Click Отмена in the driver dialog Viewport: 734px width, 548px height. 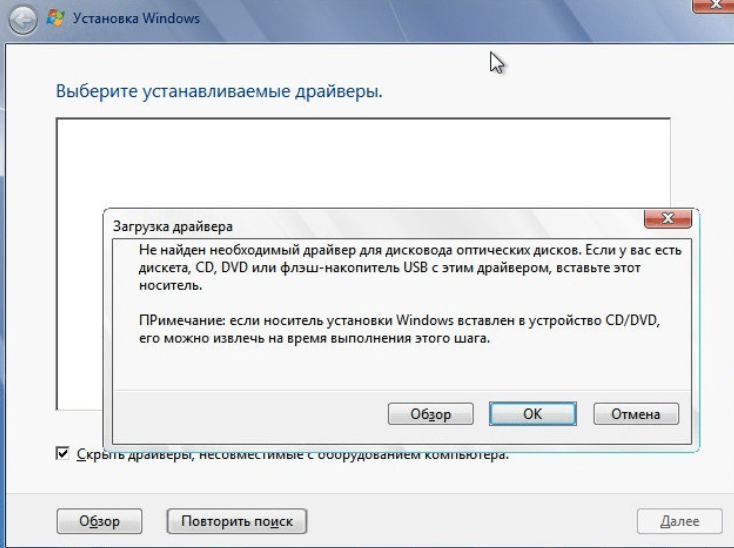pos(636,414)
